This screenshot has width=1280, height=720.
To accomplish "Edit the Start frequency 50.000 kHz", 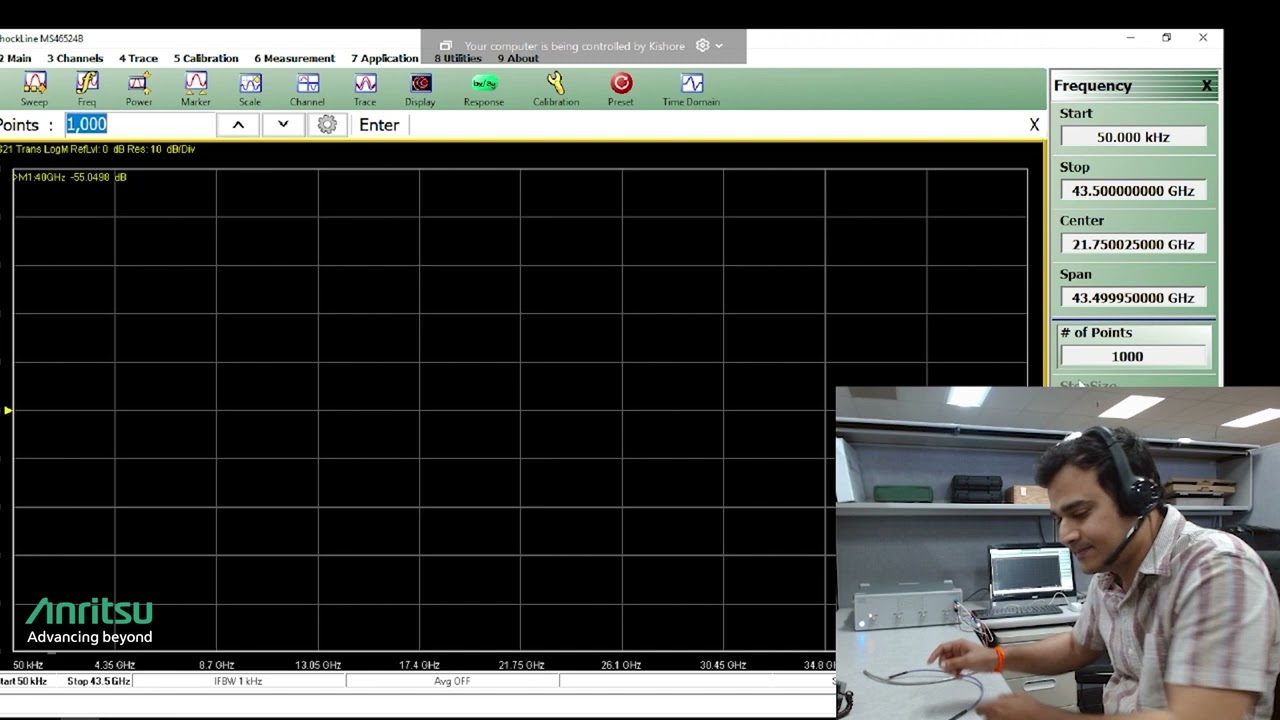I will 1133,137.
